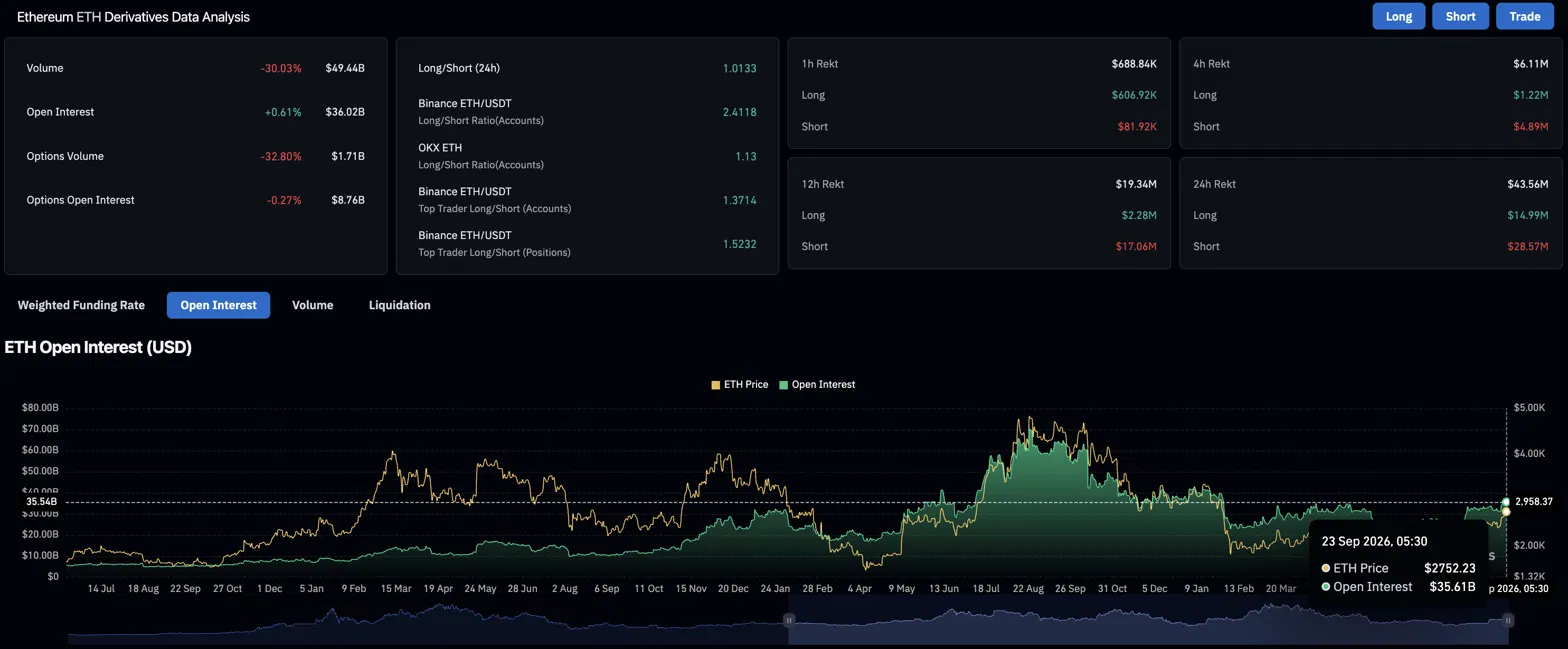The width and height of the screenshot is (1568, 649).
Task: Grab the left range slider handle
Action: tap(788, 620)
